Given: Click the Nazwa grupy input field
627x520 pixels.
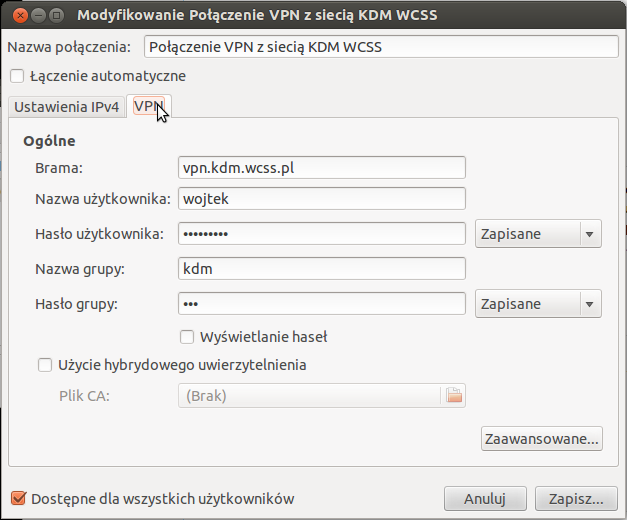Looking at the screenshot, I should [321, 268].
